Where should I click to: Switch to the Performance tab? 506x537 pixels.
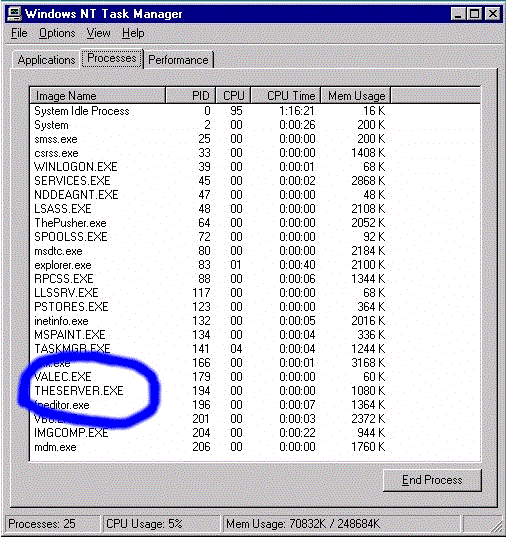(178, 60)
